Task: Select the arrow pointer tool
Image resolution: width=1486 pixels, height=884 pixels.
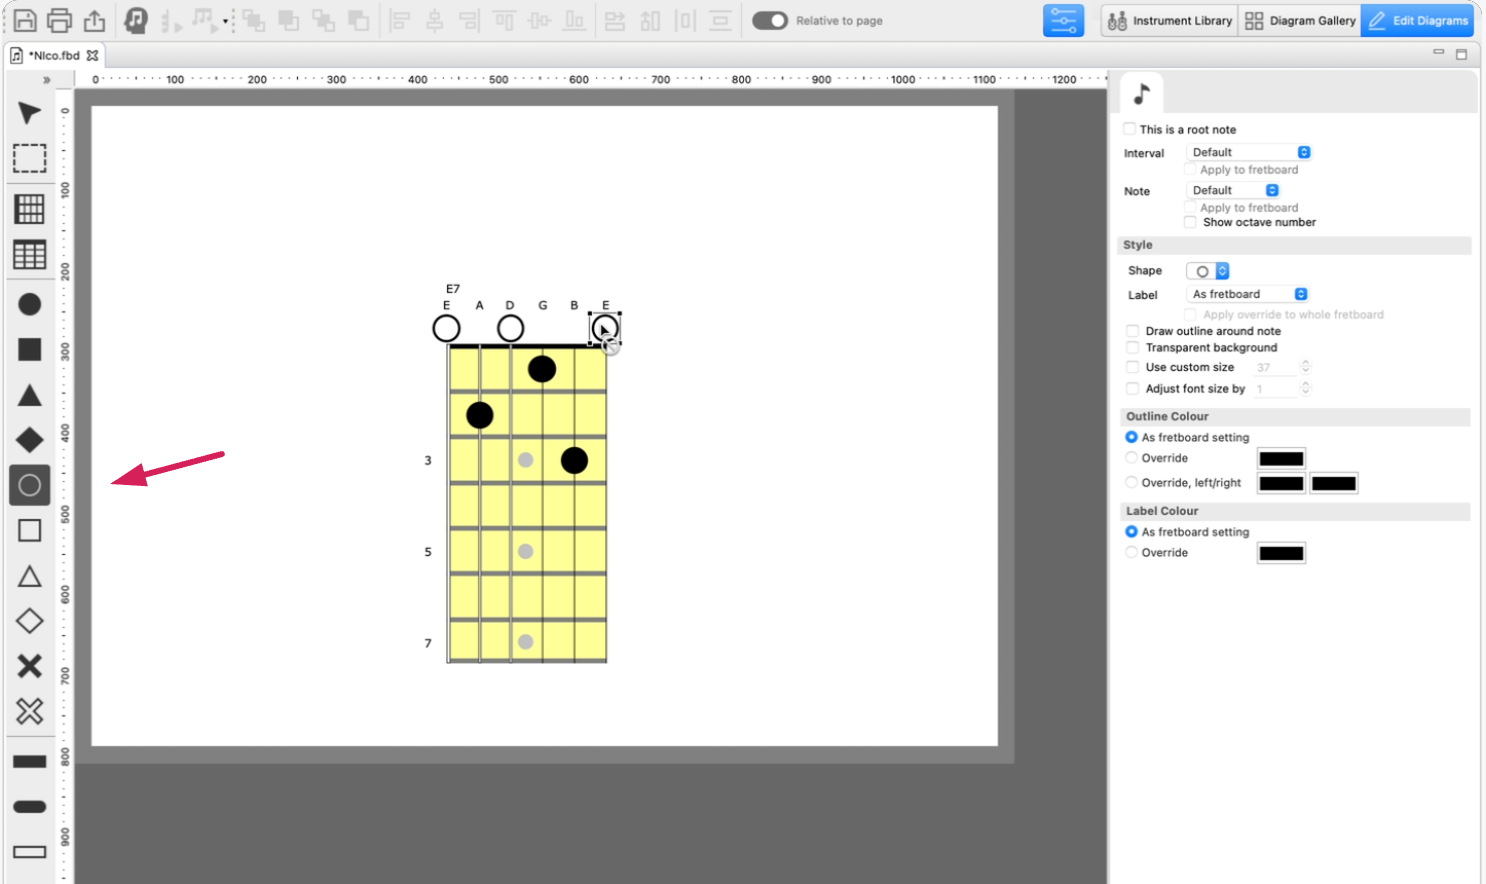Action: pos(29,113)
